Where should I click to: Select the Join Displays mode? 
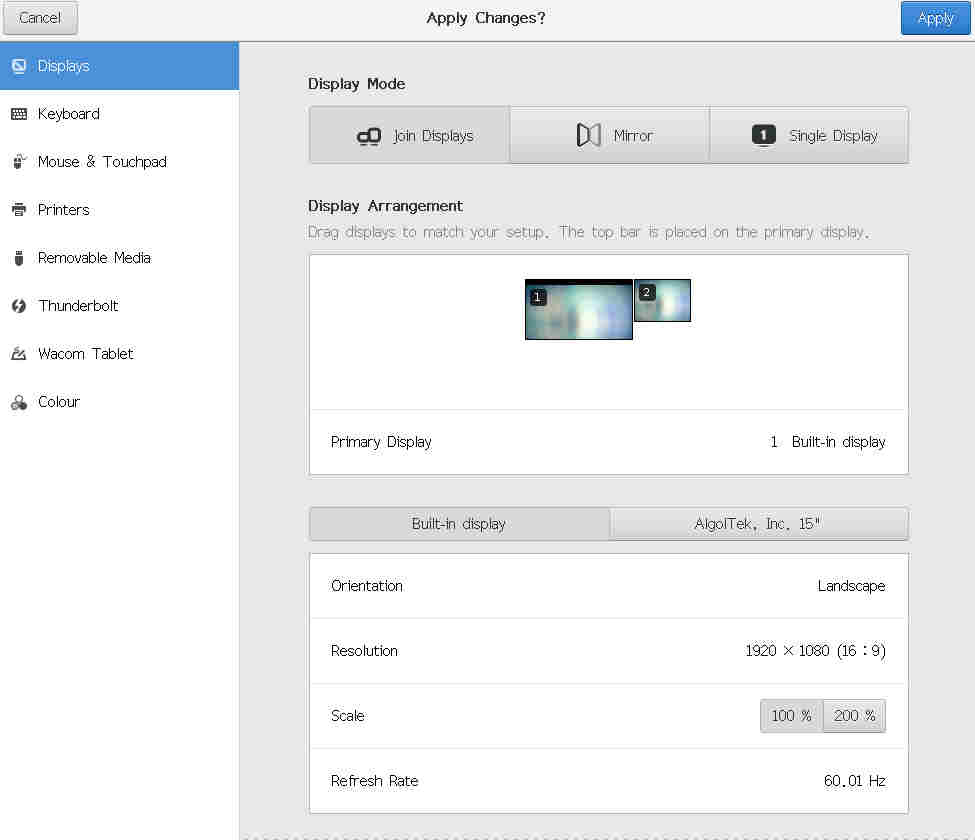point(409,135)
